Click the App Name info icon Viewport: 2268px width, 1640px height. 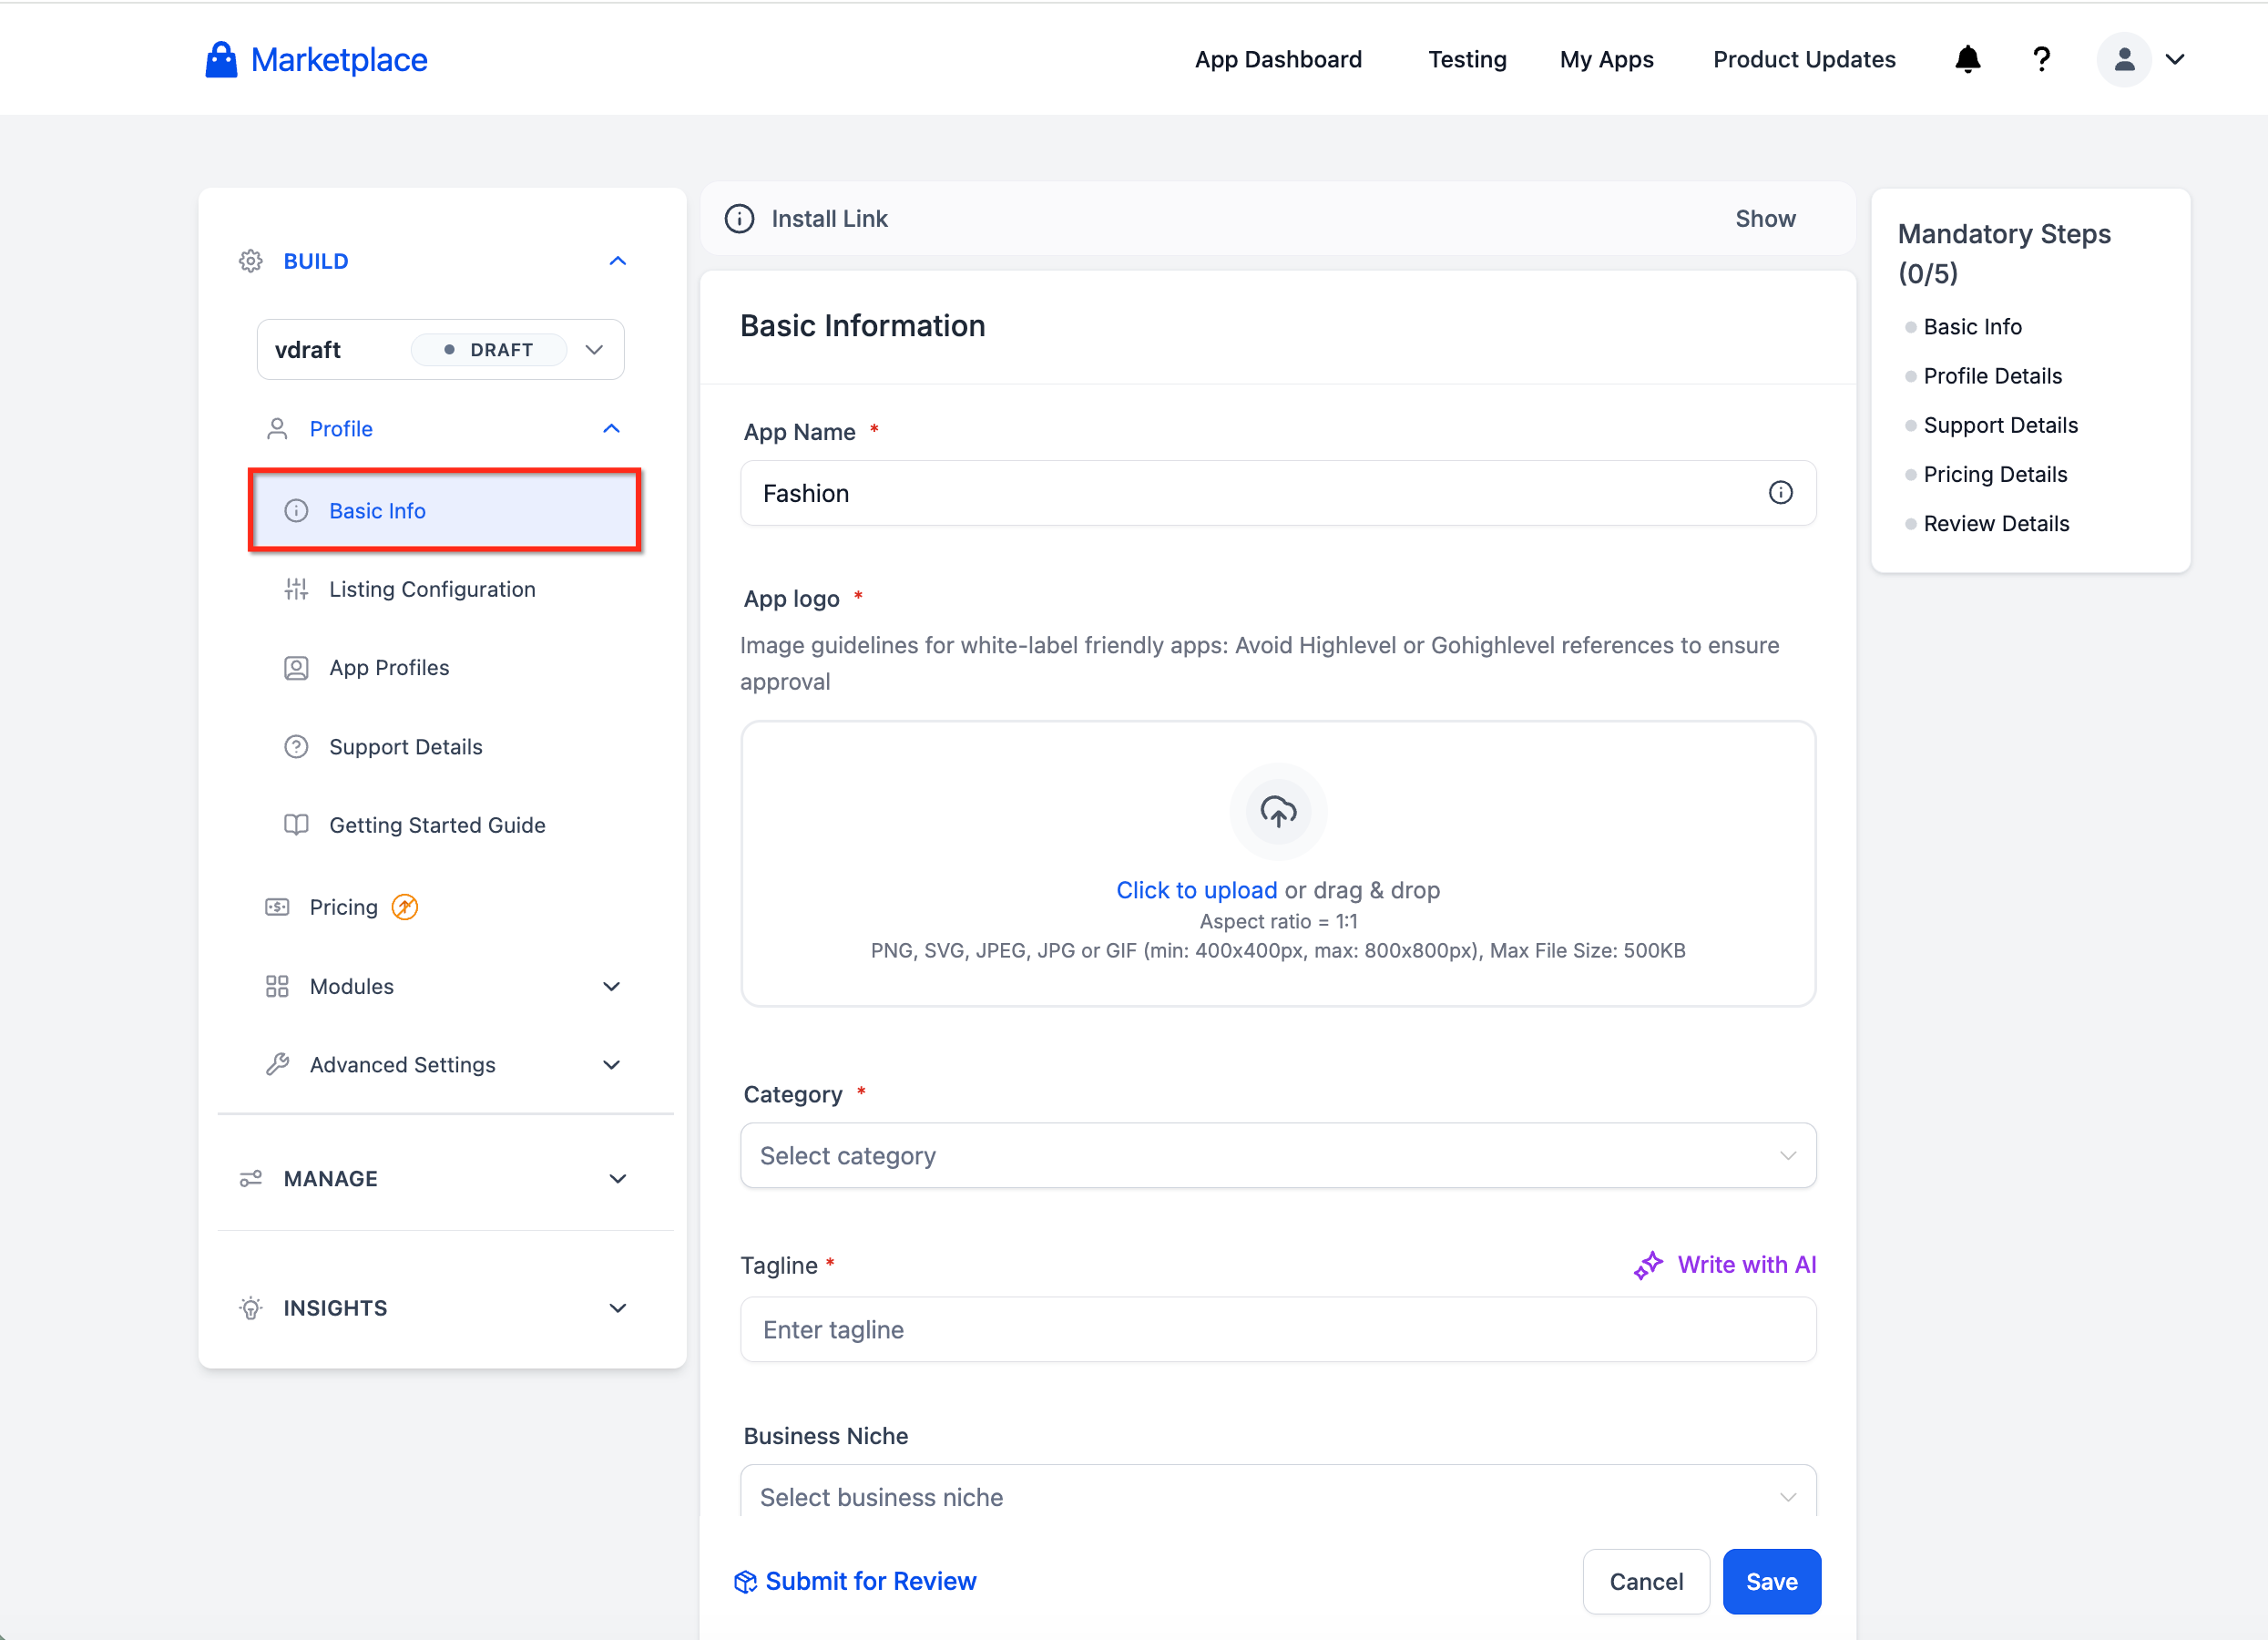point(1780,493)
